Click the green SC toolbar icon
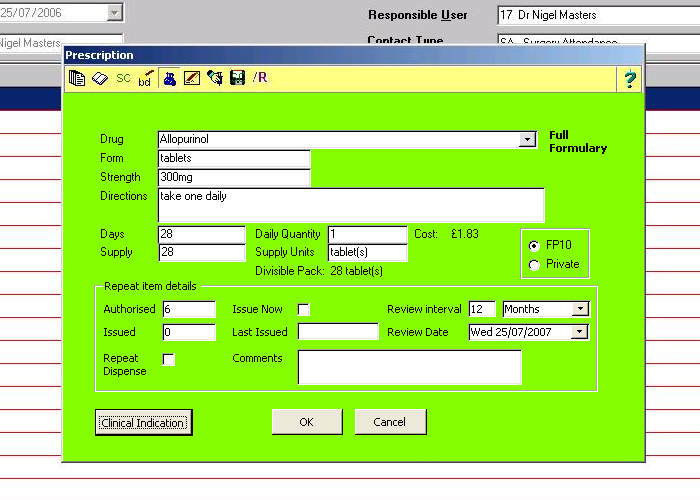Viewport: 700px width, 500px height. point(123,79)
